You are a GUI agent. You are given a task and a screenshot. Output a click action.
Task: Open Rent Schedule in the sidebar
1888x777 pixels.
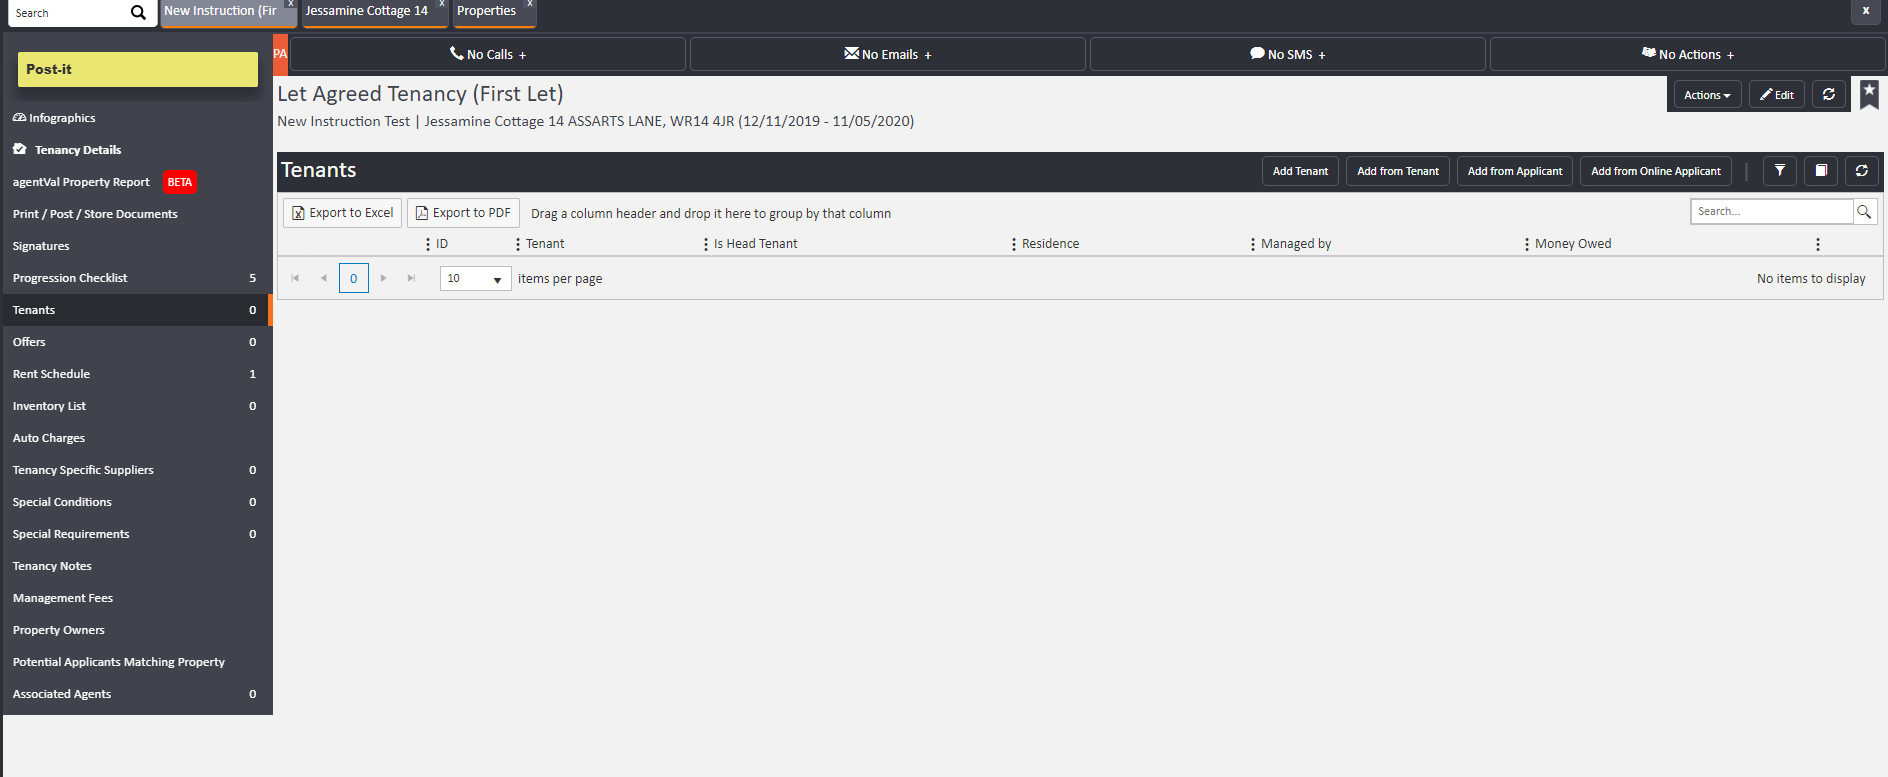(52, 374)
